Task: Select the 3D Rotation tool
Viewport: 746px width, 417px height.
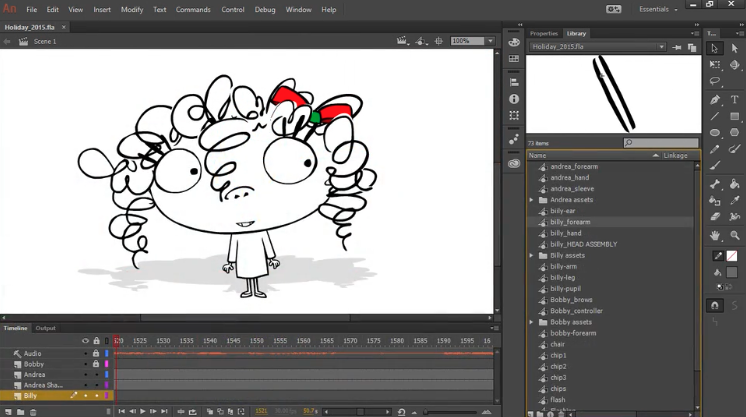Action: tap(734, 65)
